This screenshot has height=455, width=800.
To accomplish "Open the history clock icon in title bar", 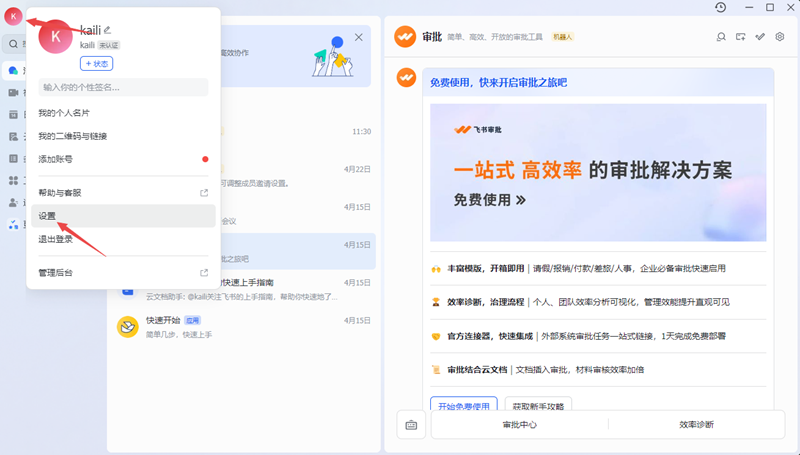I will pyautogui.click(x=720, y=7).
